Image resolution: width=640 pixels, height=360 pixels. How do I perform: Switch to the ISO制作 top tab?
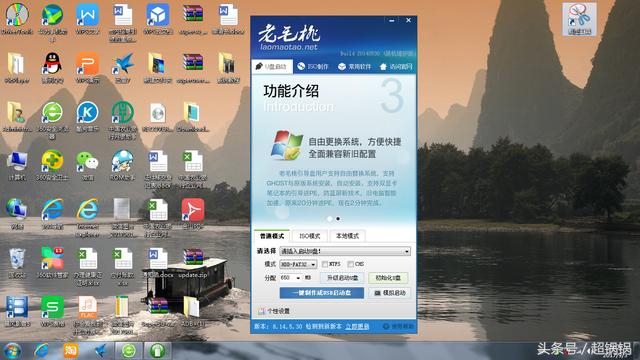point(313,67)
